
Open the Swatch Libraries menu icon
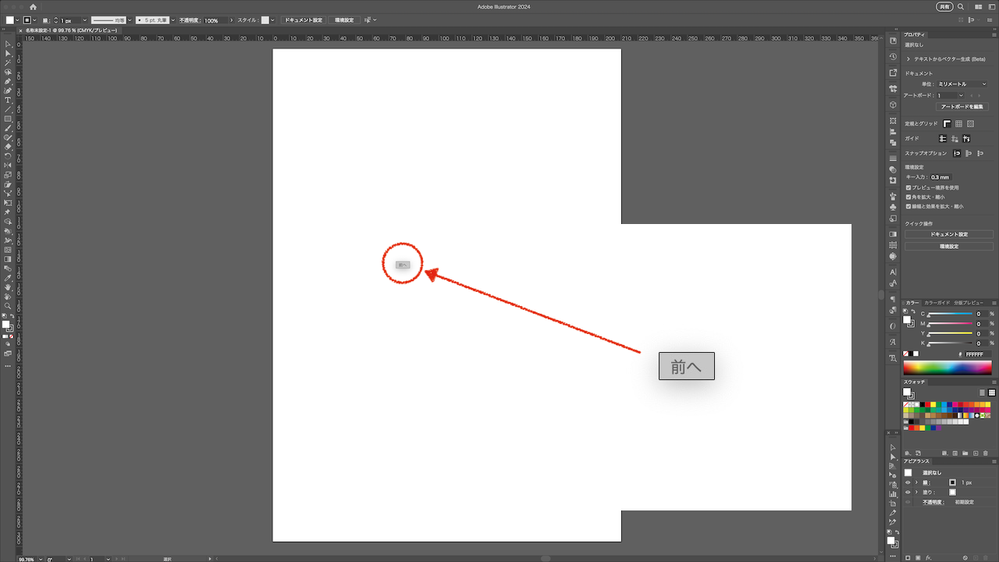(x=907, y=453)
